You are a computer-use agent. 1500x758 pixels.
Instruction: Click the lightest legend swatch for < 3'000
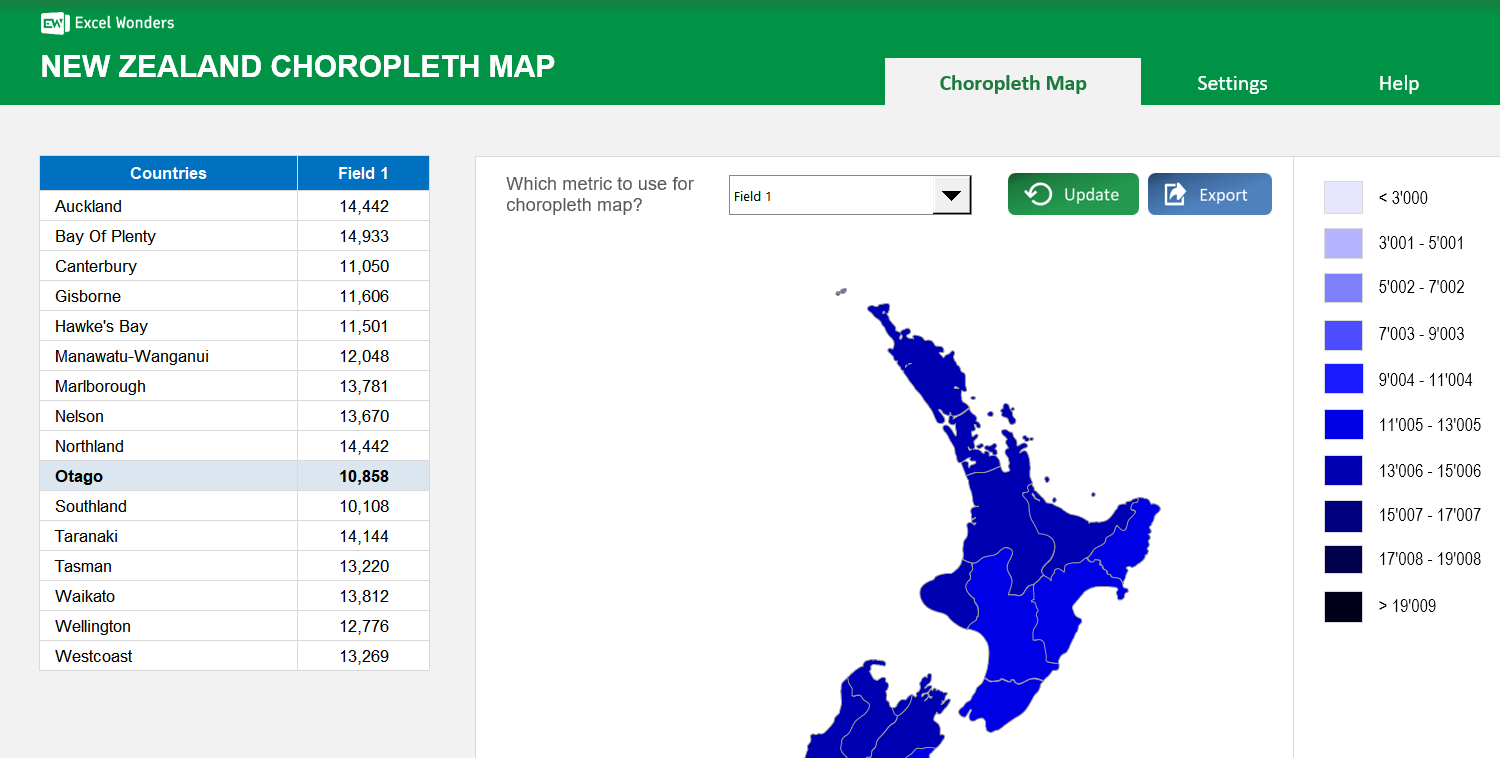1343,198
